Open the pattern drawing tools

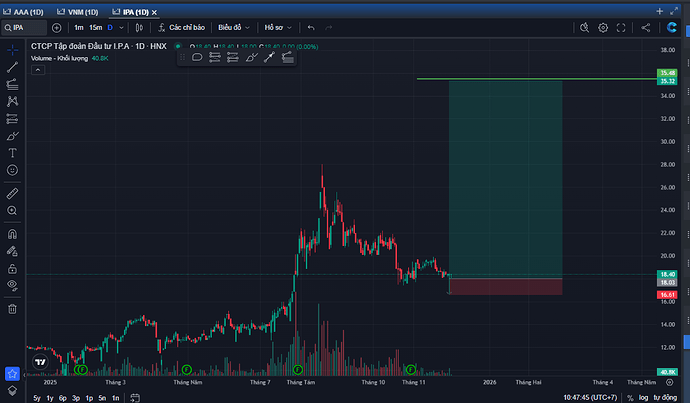pos(12,101)
